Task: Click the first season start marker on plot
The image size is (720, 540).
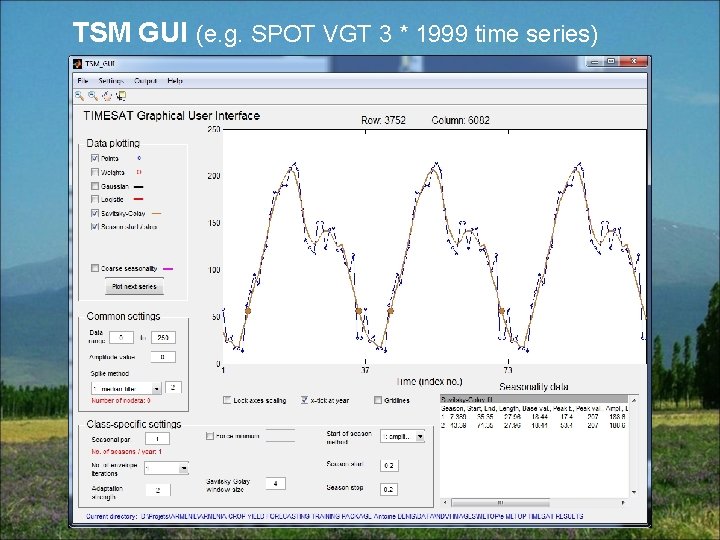Action: 248,311
